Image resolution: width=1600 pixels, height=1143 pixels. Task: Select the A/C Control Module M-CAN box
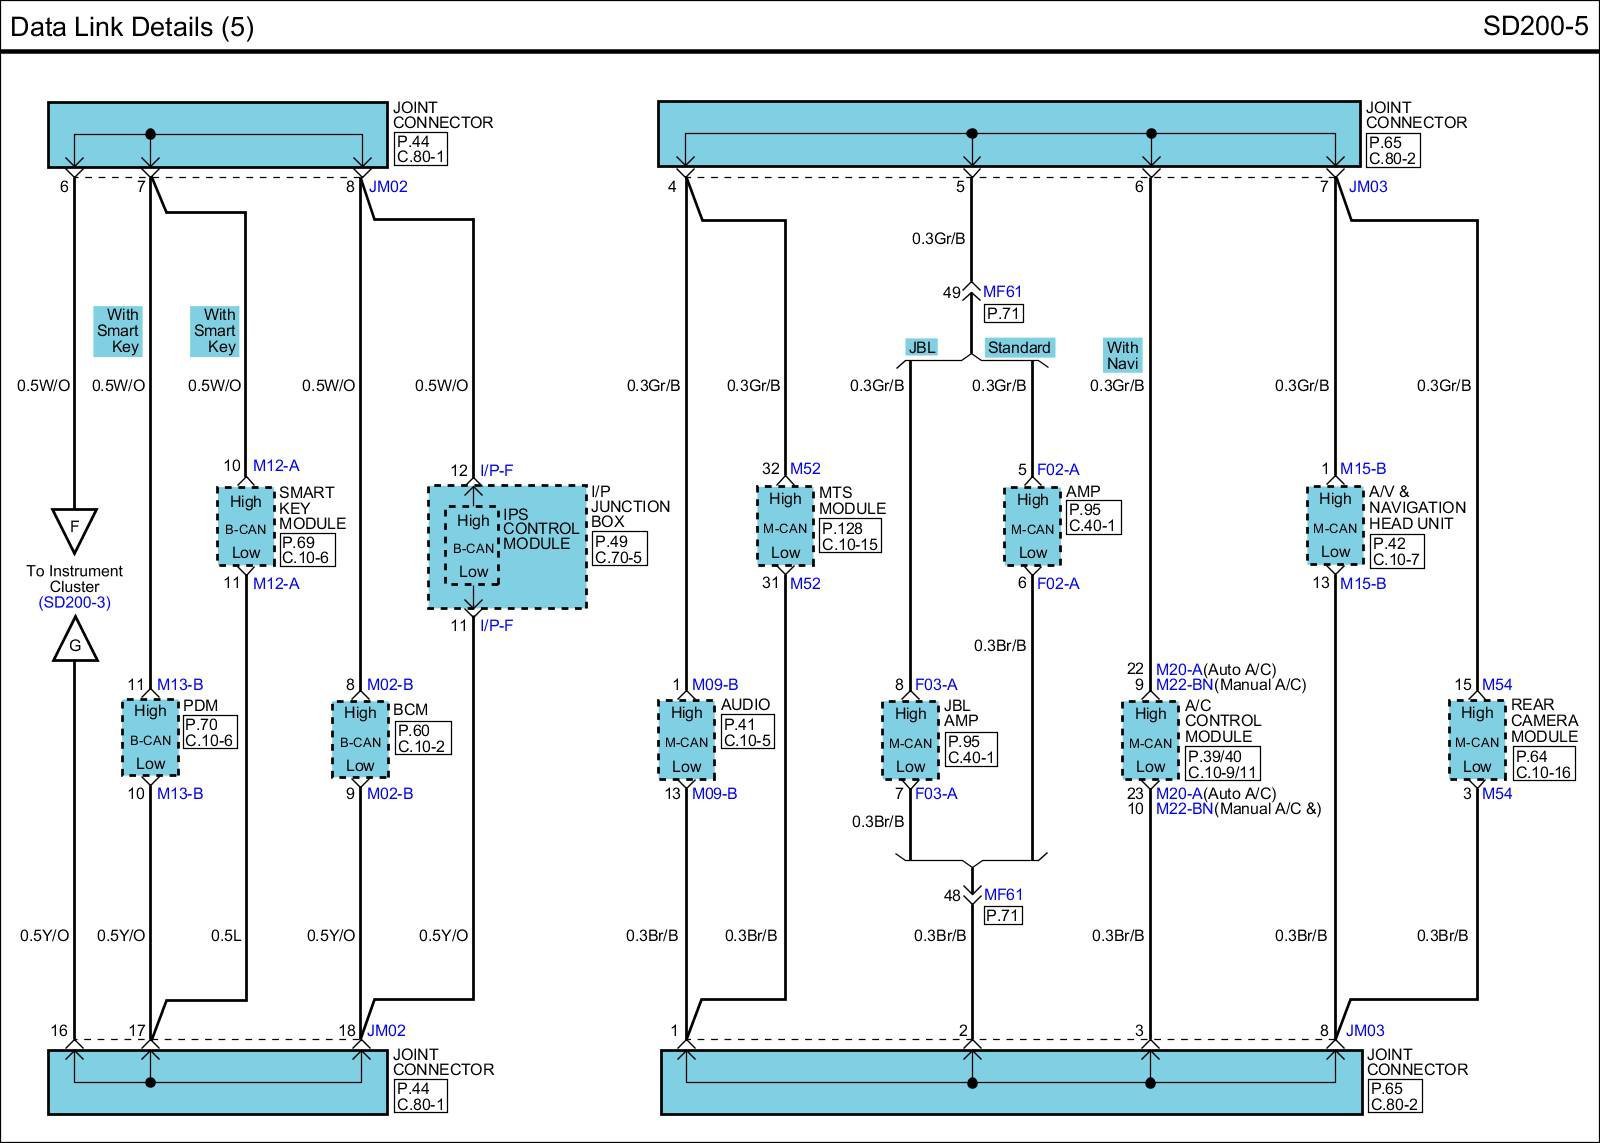click(1150, 740)
